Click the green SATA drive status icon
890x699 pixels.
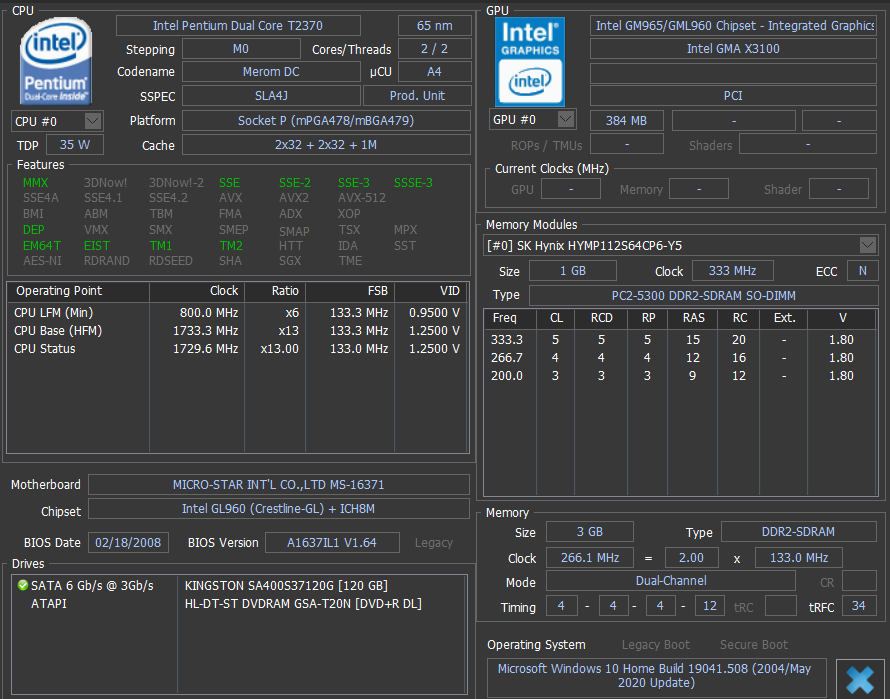pos(23,585)
